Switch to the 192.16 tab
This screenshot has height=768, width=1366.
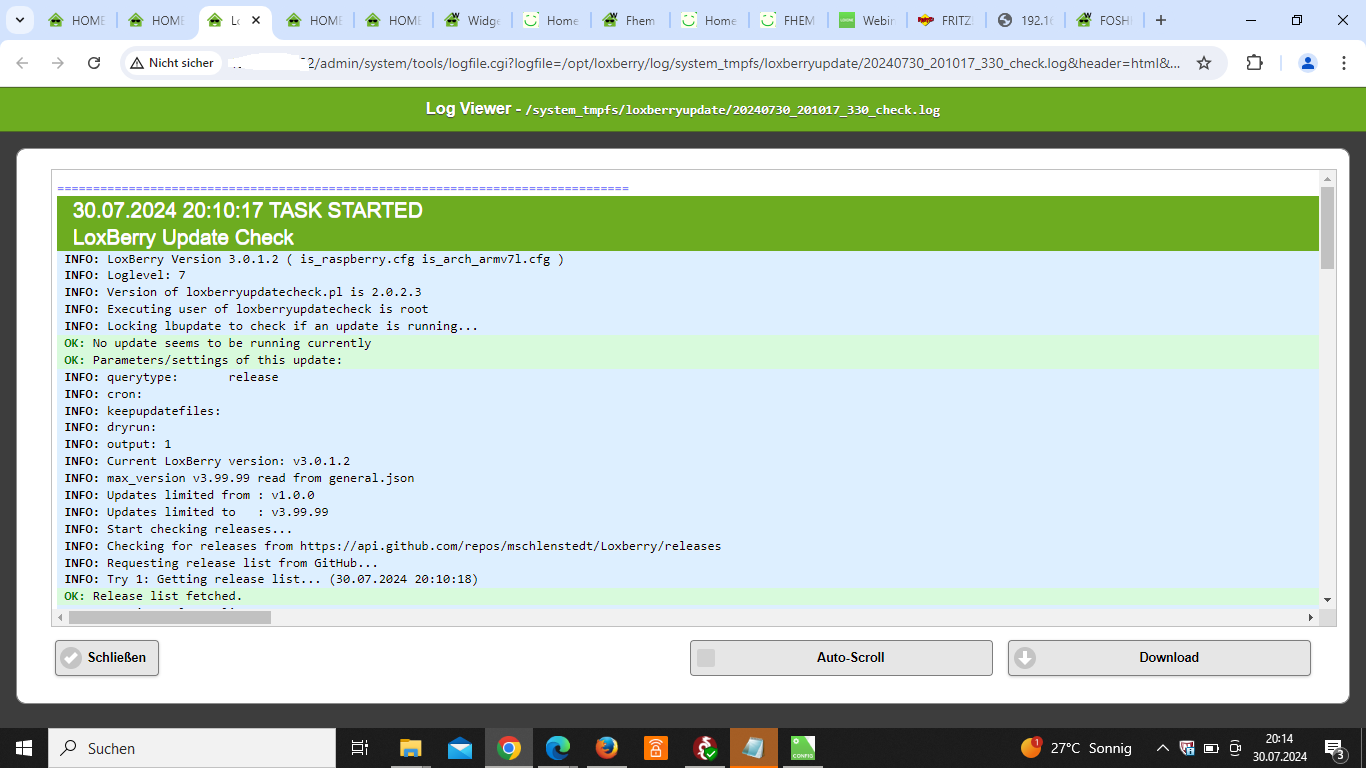(1024, 20)
